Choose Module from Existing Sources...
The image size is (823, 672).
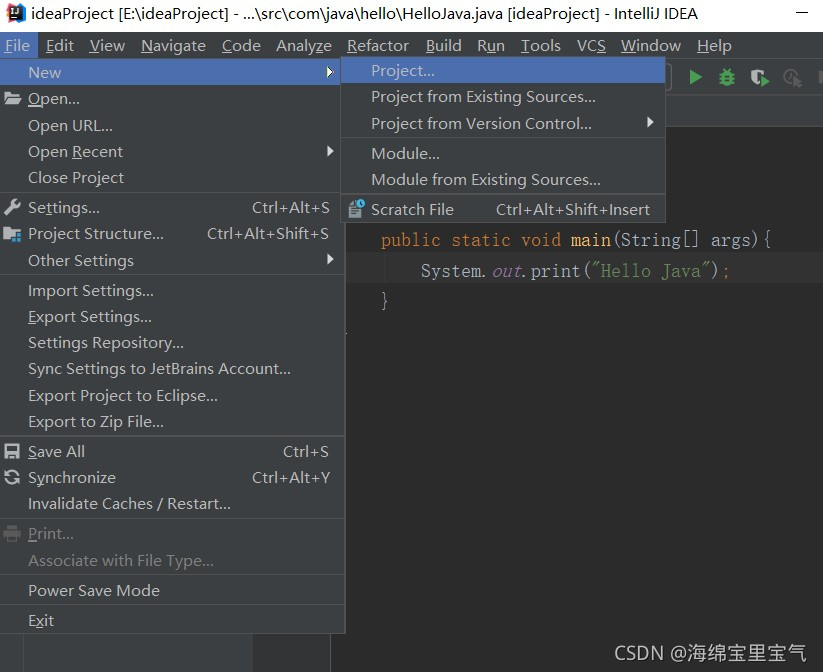pyautogui.click(x=503, y=180)
